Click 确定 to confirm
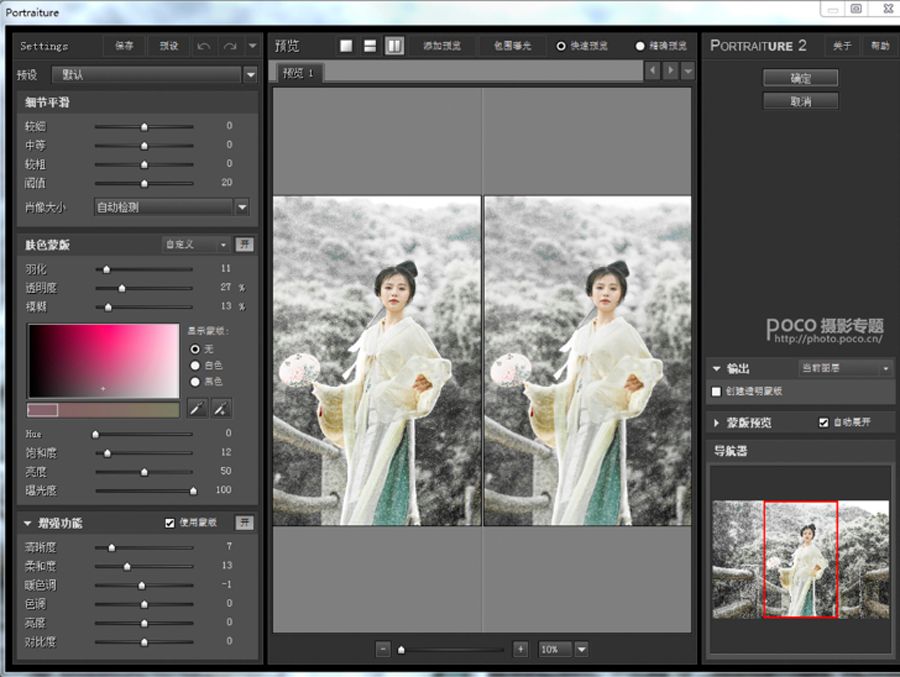 pos(801,78)
